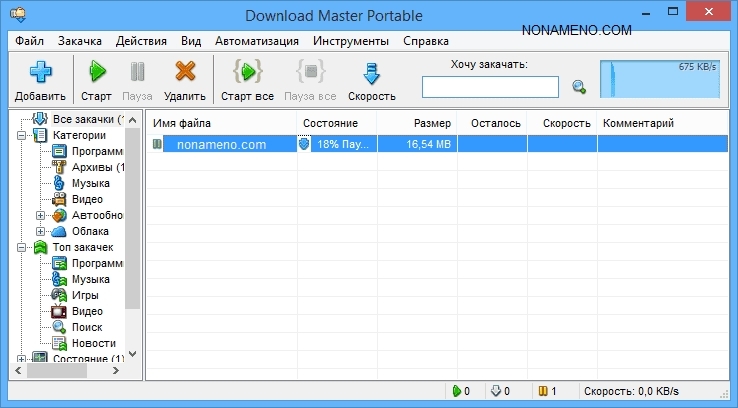Click the paused downloads icon in status bar
The height and width of the screenshot is (408, 738).
pos(543,391)
